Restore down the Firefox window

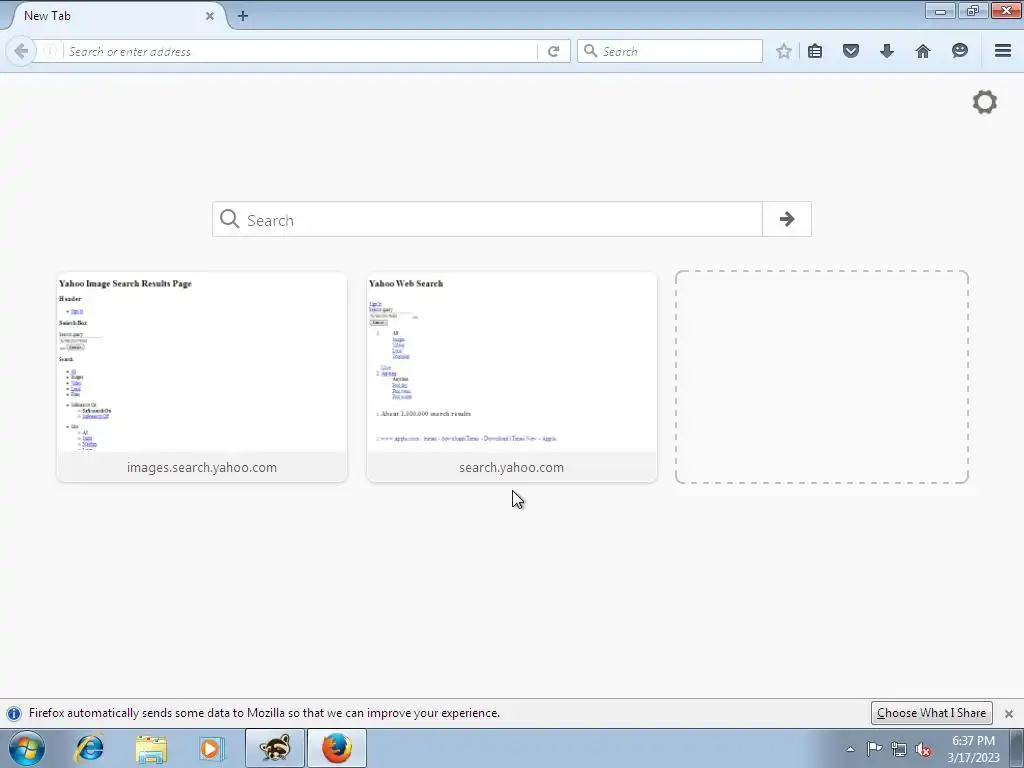click(973, 10)
